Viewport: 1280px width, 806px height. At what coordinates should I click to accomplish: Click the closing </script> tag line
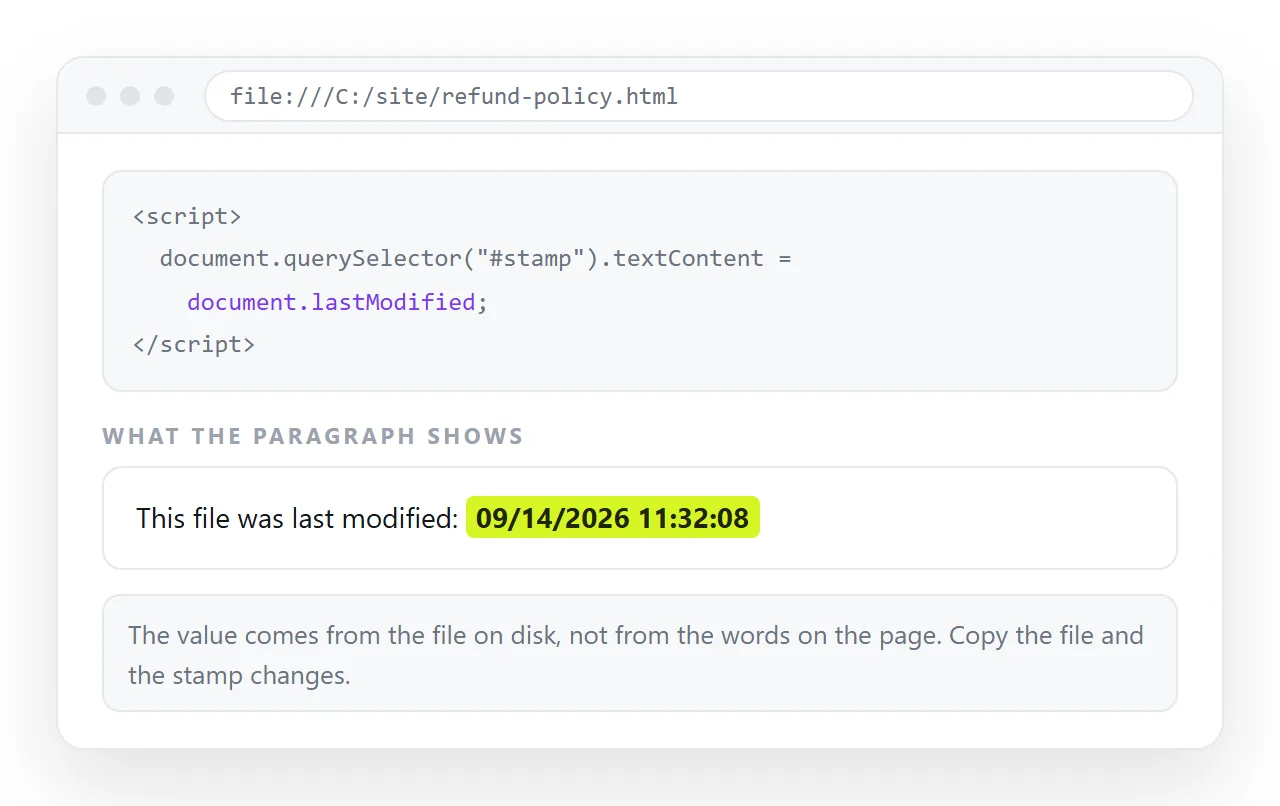[x=194, y=345]
